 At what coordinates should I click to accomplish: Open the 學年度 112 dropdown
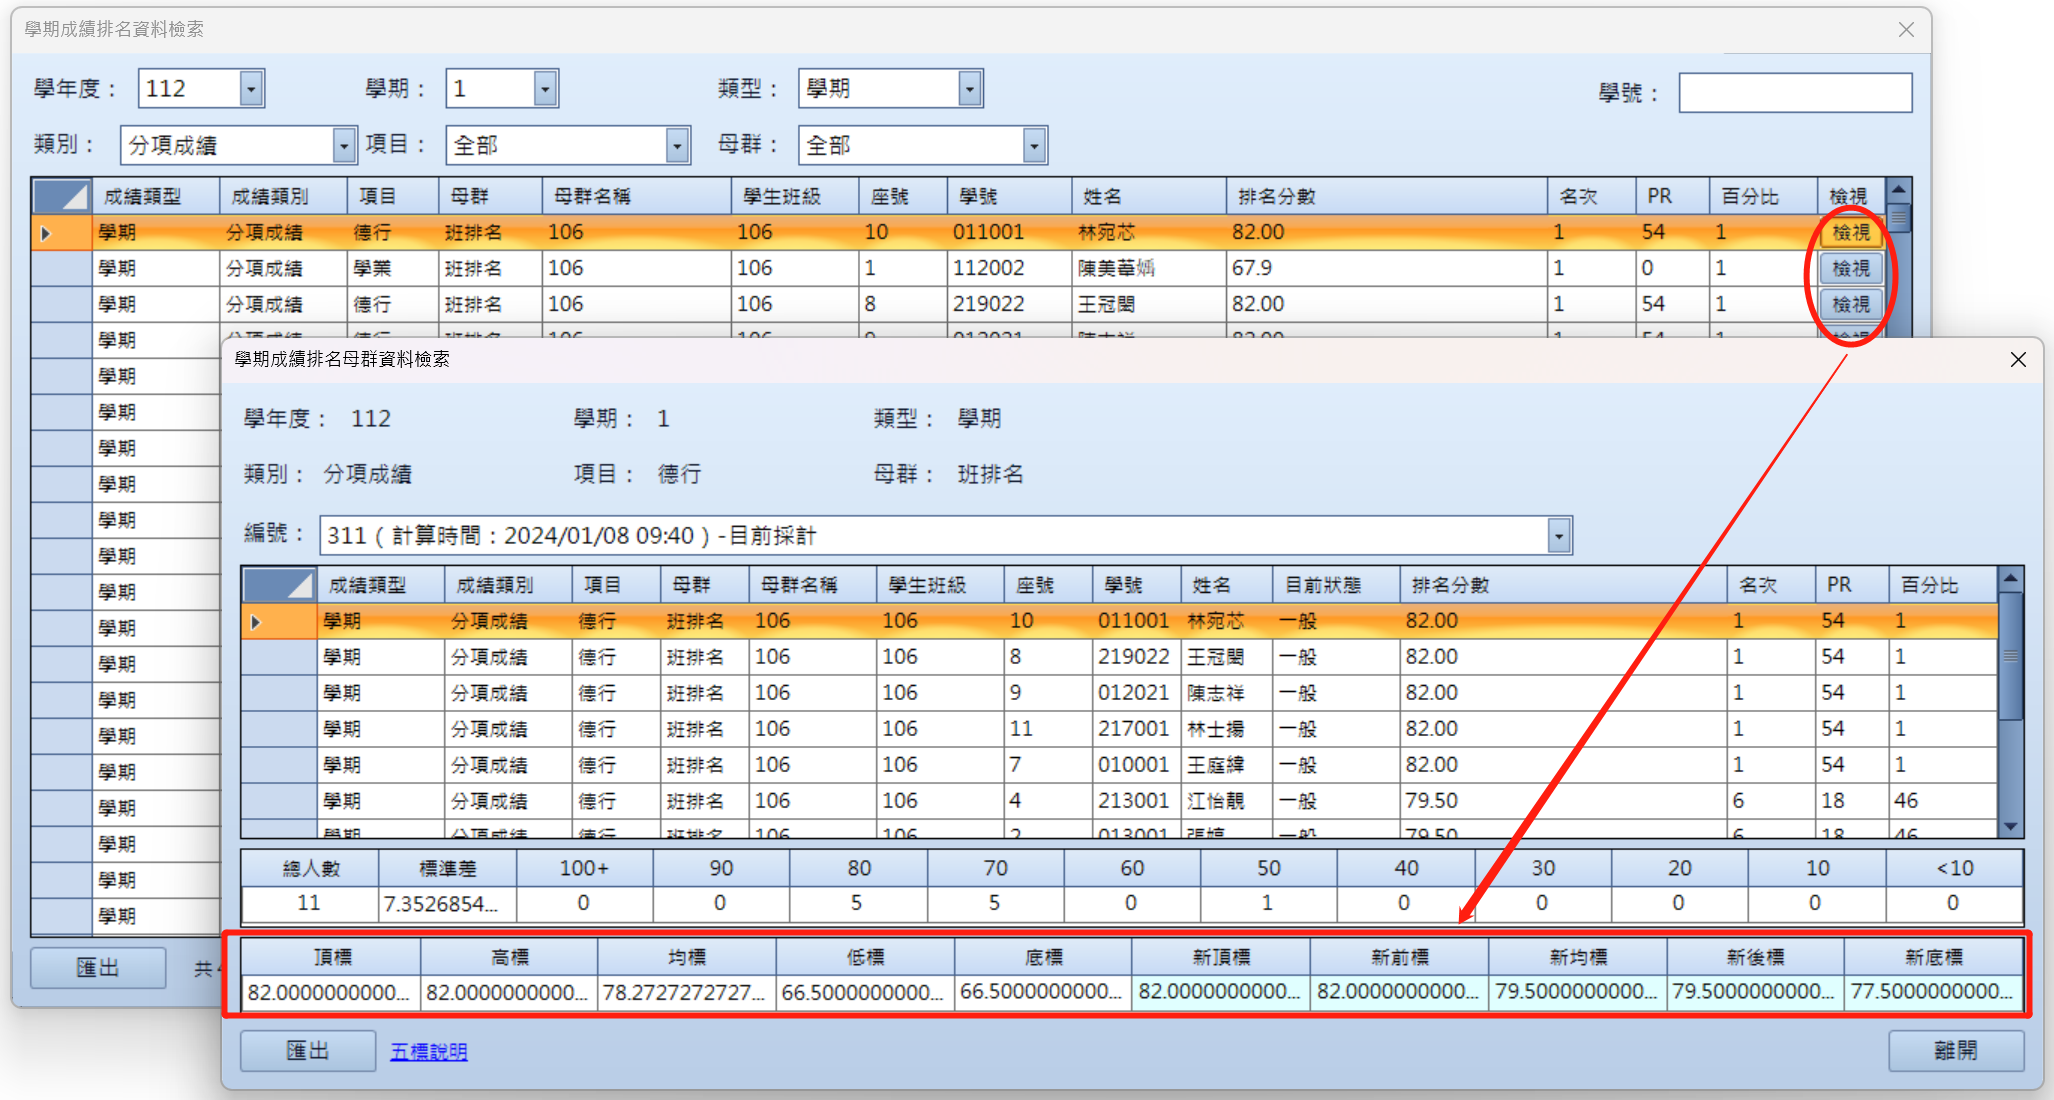pyautogui.click(x=251, y=89)
